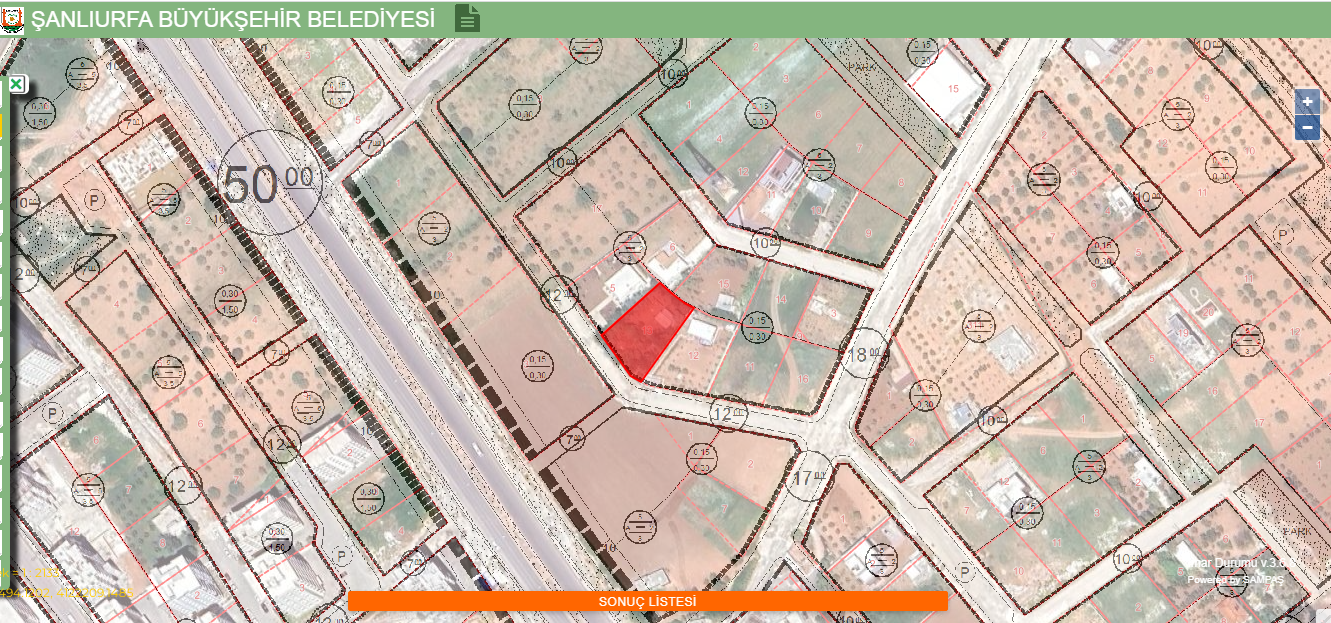Image resolution: width=1331 pixels, height=623 pixels.
Task: Click the large 50.00 road width marker
Action: 267,184
